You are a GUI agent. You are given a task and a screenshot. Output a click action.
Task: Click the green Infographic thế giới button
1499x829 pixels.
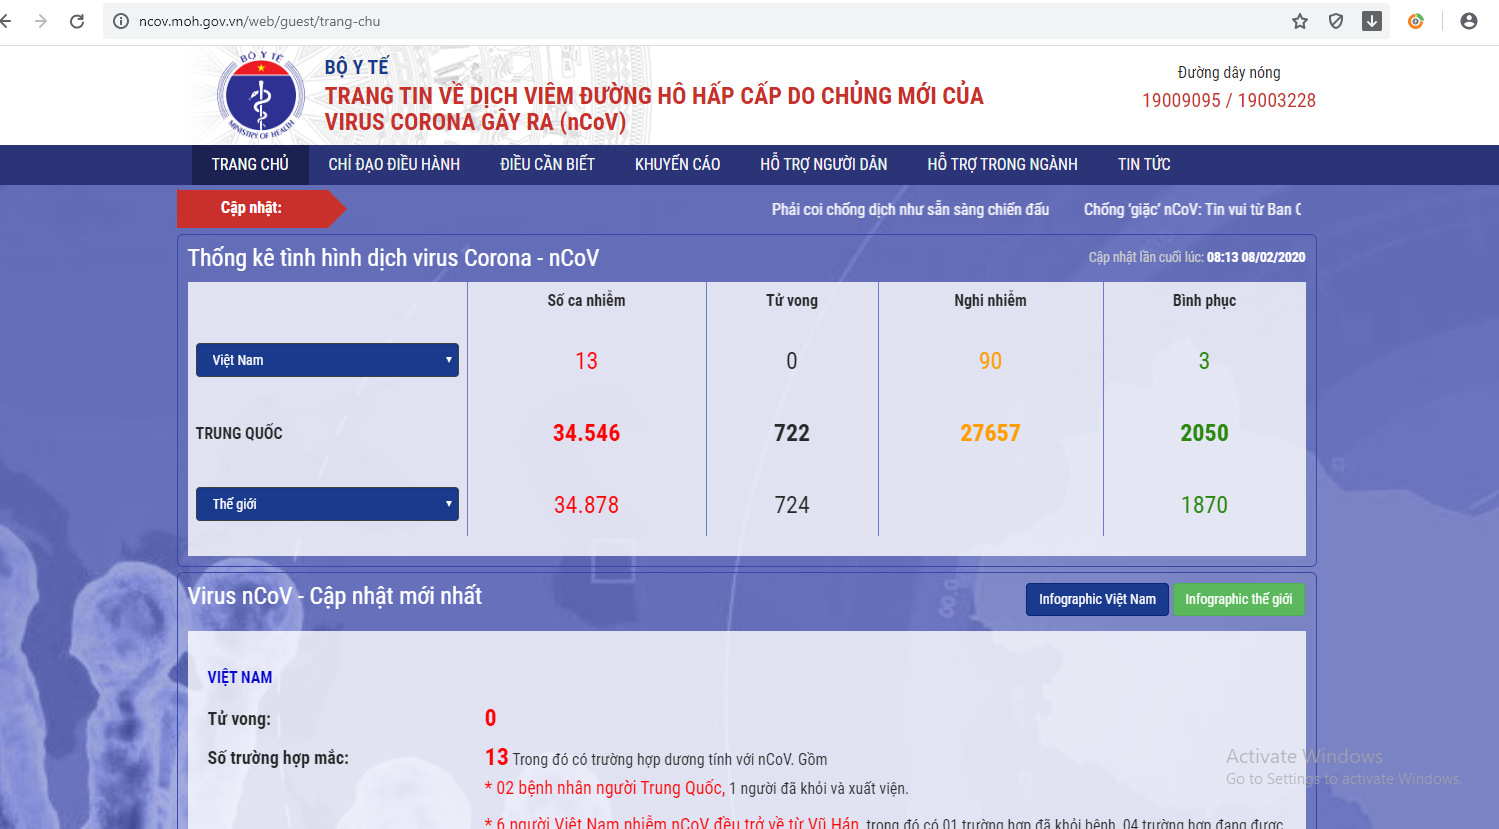coord(1238,599)
